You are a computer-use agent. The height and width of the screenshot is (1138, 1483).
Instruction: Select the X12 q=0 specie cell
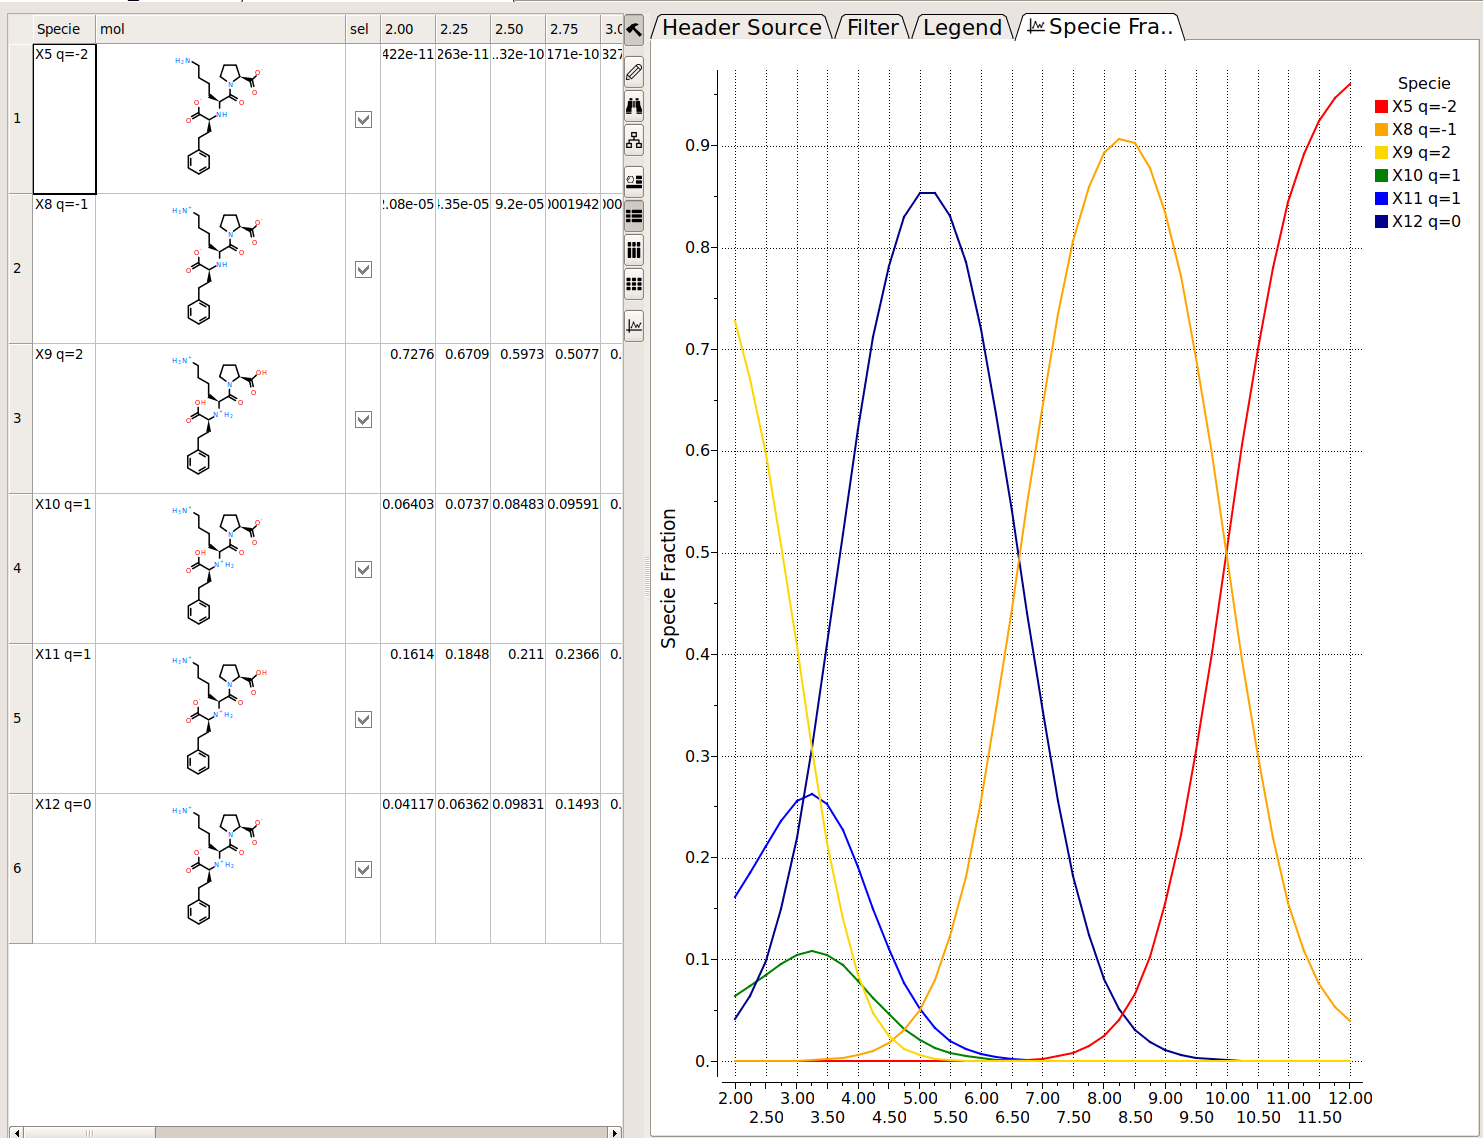point(64,869)
